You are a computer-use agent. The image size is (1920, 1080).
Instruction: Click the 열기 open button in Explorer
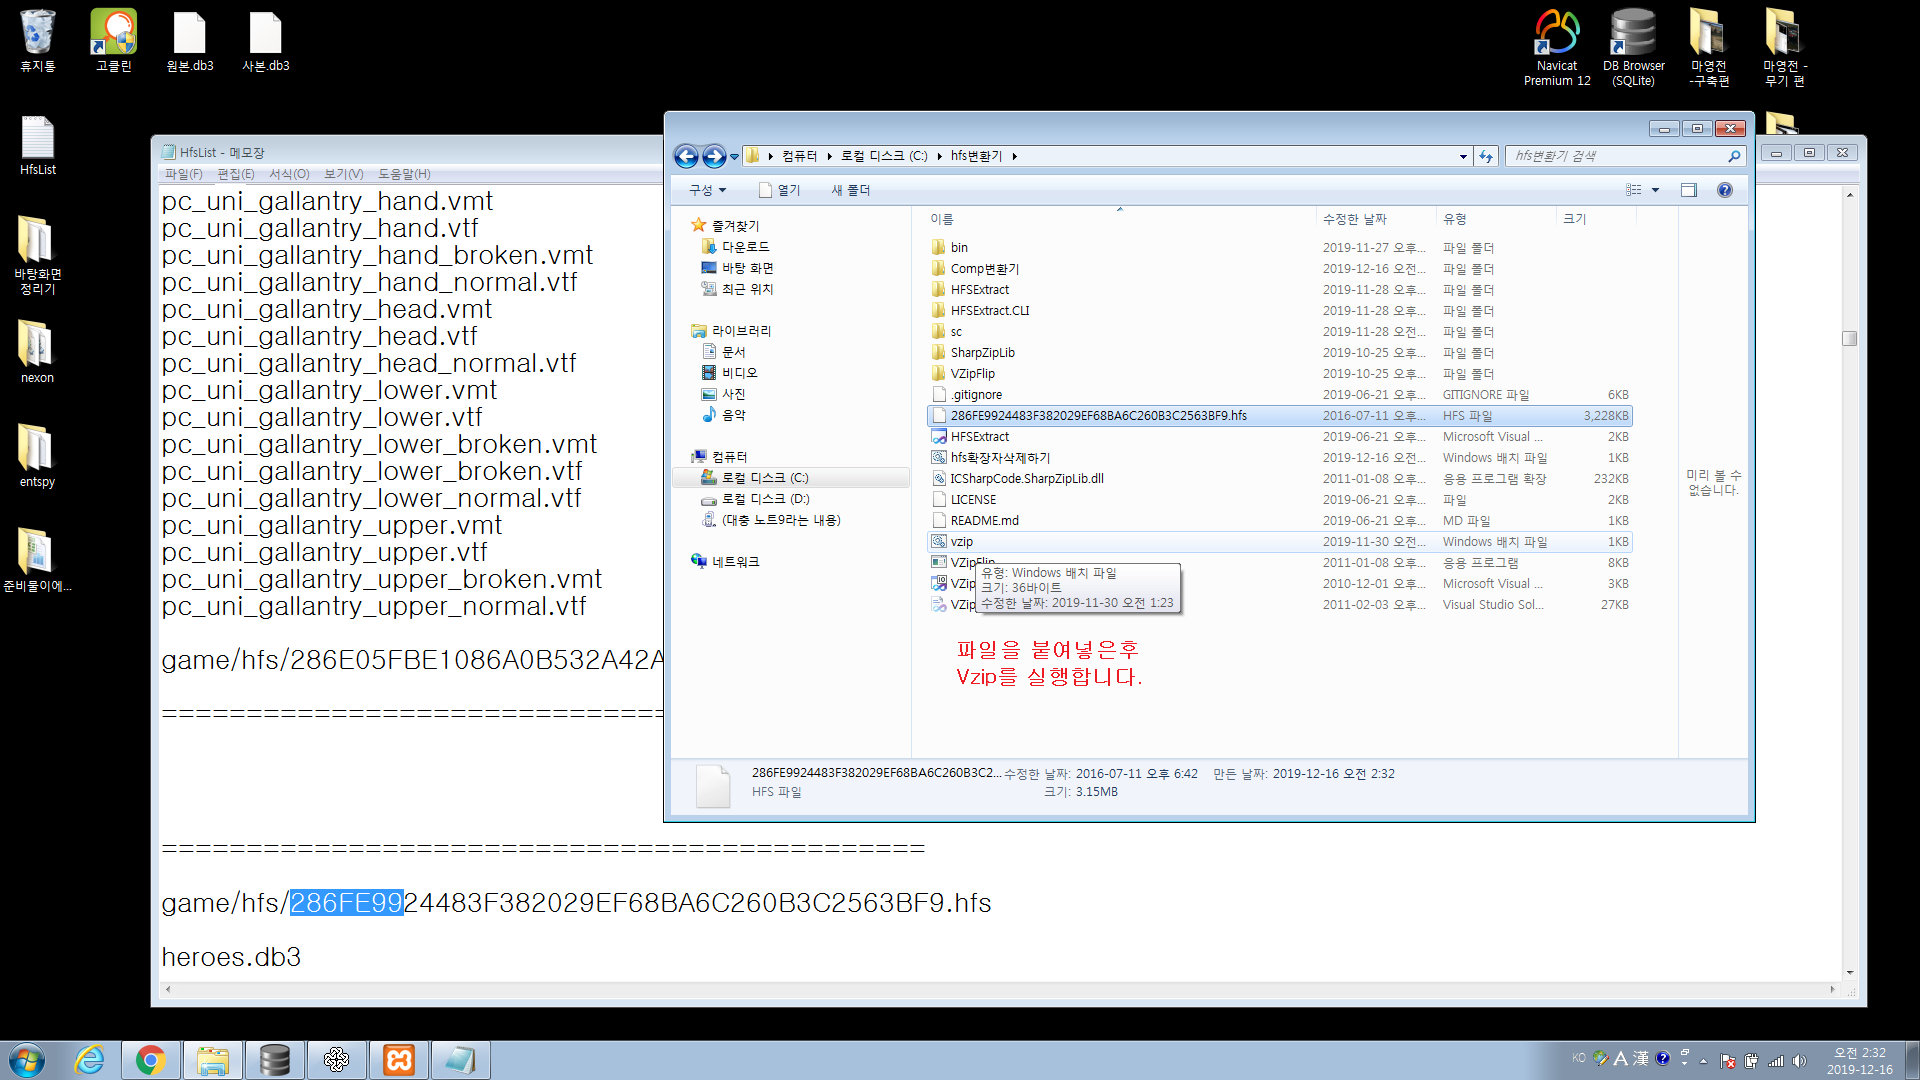coord(779,190)
